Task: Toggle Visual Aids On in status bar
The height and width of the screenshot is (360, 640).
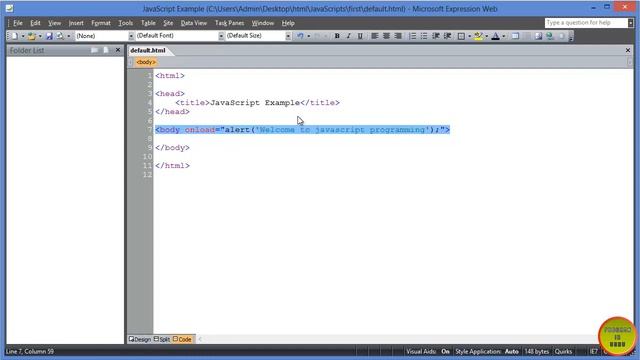Action: coord(427,351)
